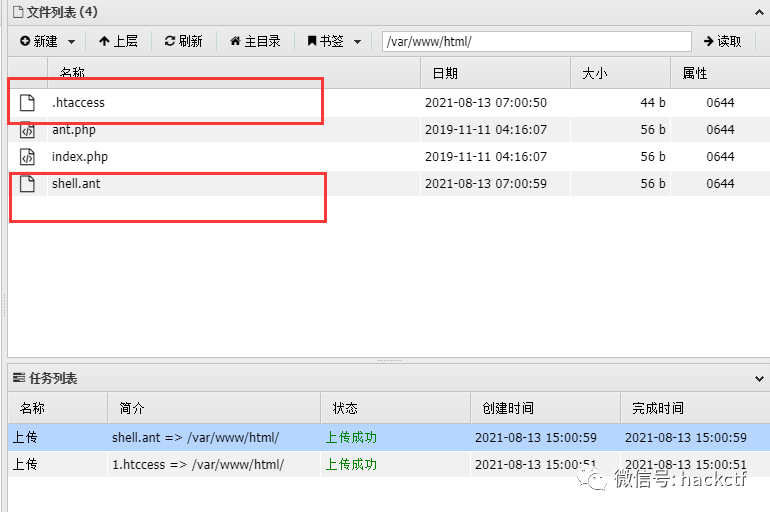Click 上传成功 status of shell.ant task
The width and height of the screenshot is (770, 512).
[x=351, y=437]
